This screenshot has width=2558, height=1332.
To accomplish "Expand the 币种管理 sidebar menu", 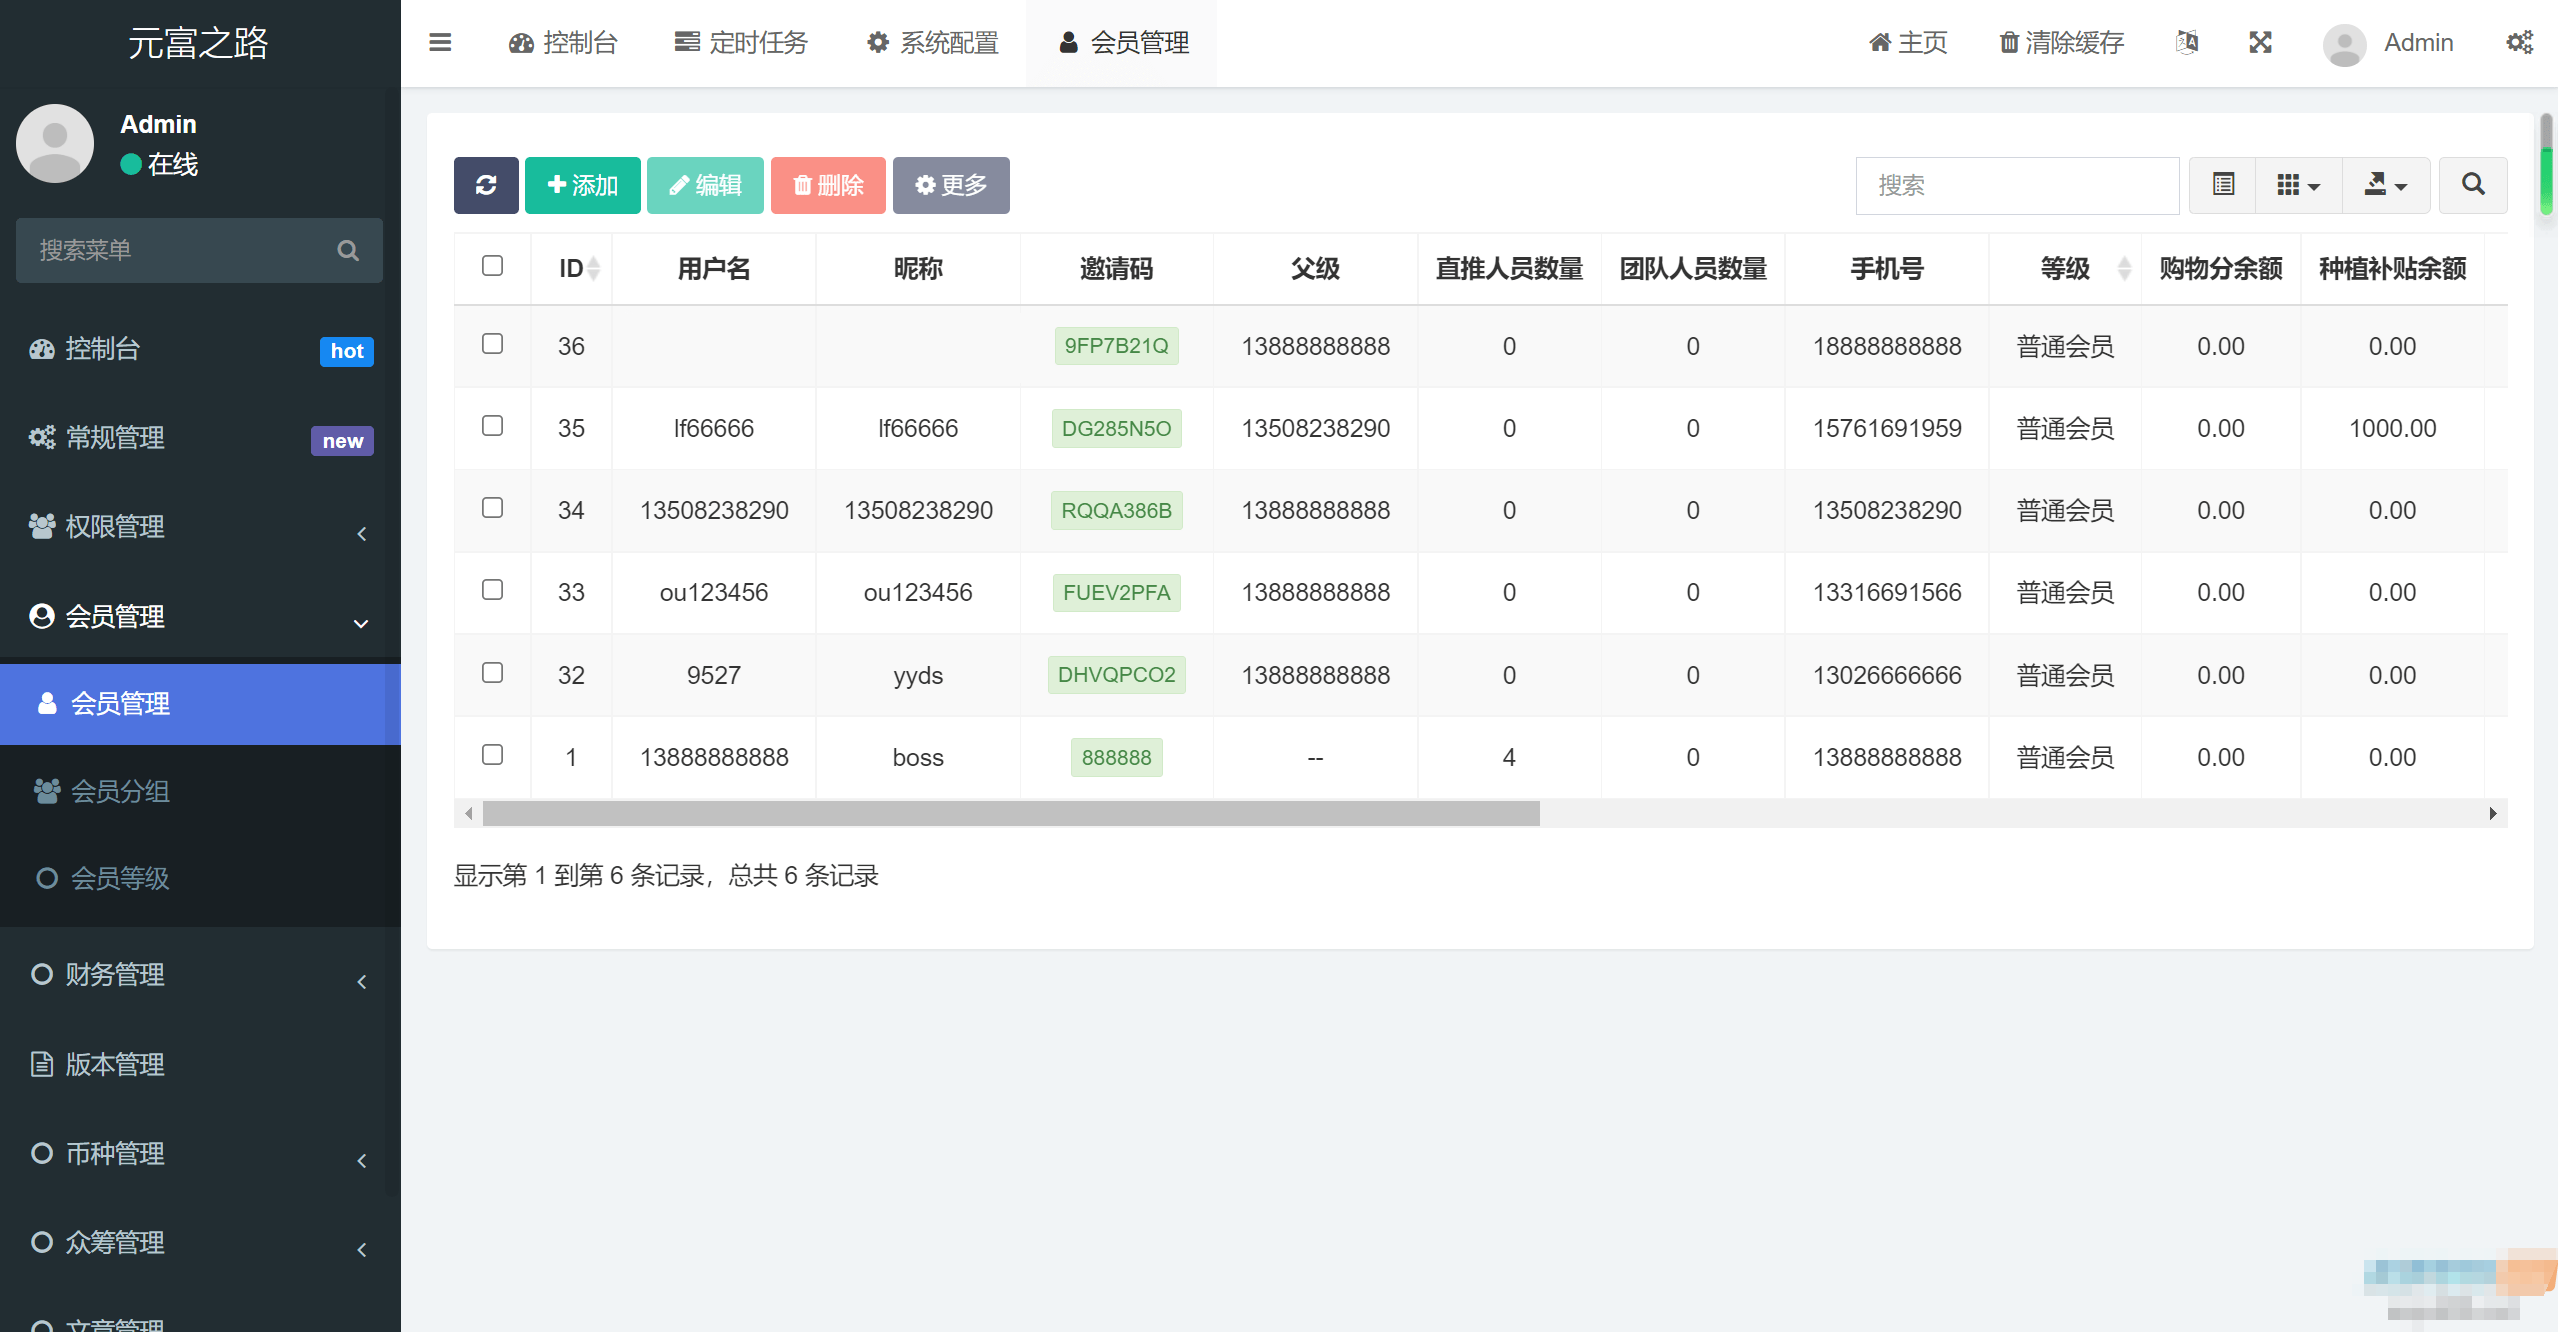I will pyautogui.click(x=200, y=1154).
